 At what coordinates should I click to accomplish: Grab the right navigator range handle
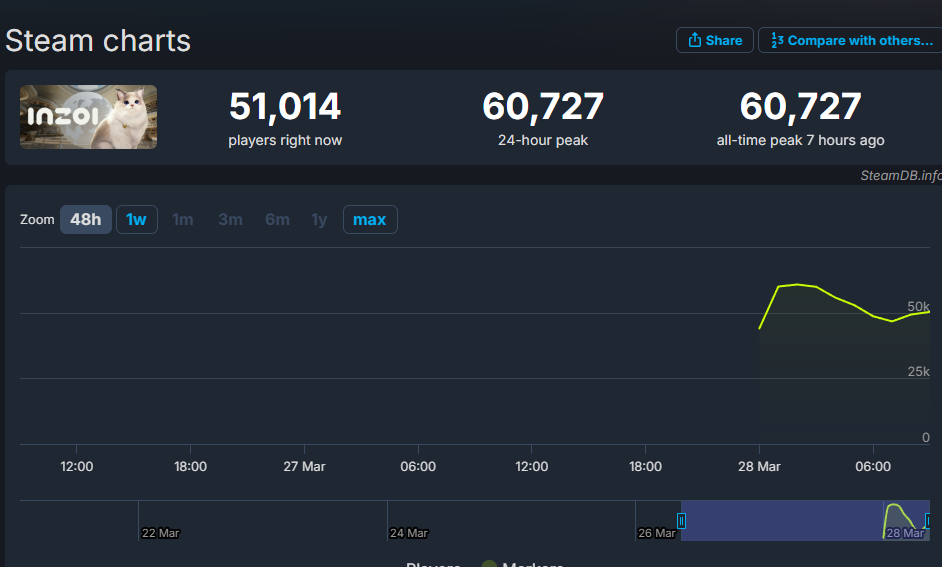click(x=928, y=520)
